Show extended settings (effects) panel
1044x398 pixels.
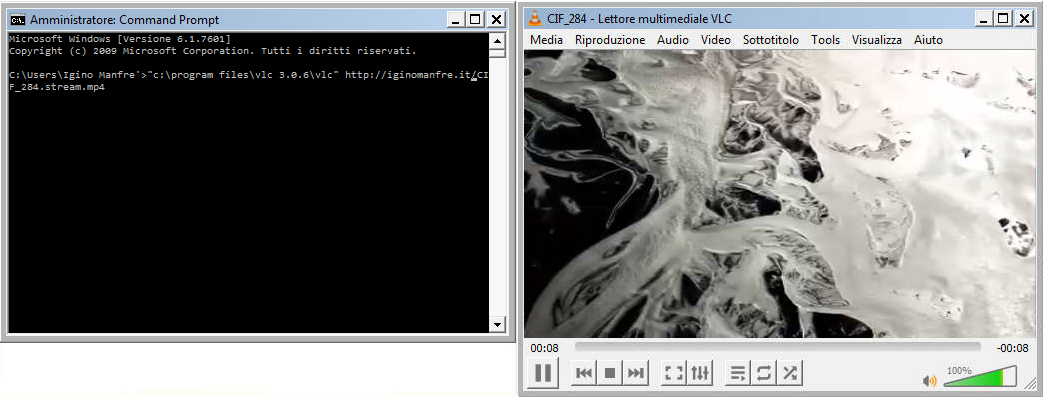click(700, 373)
